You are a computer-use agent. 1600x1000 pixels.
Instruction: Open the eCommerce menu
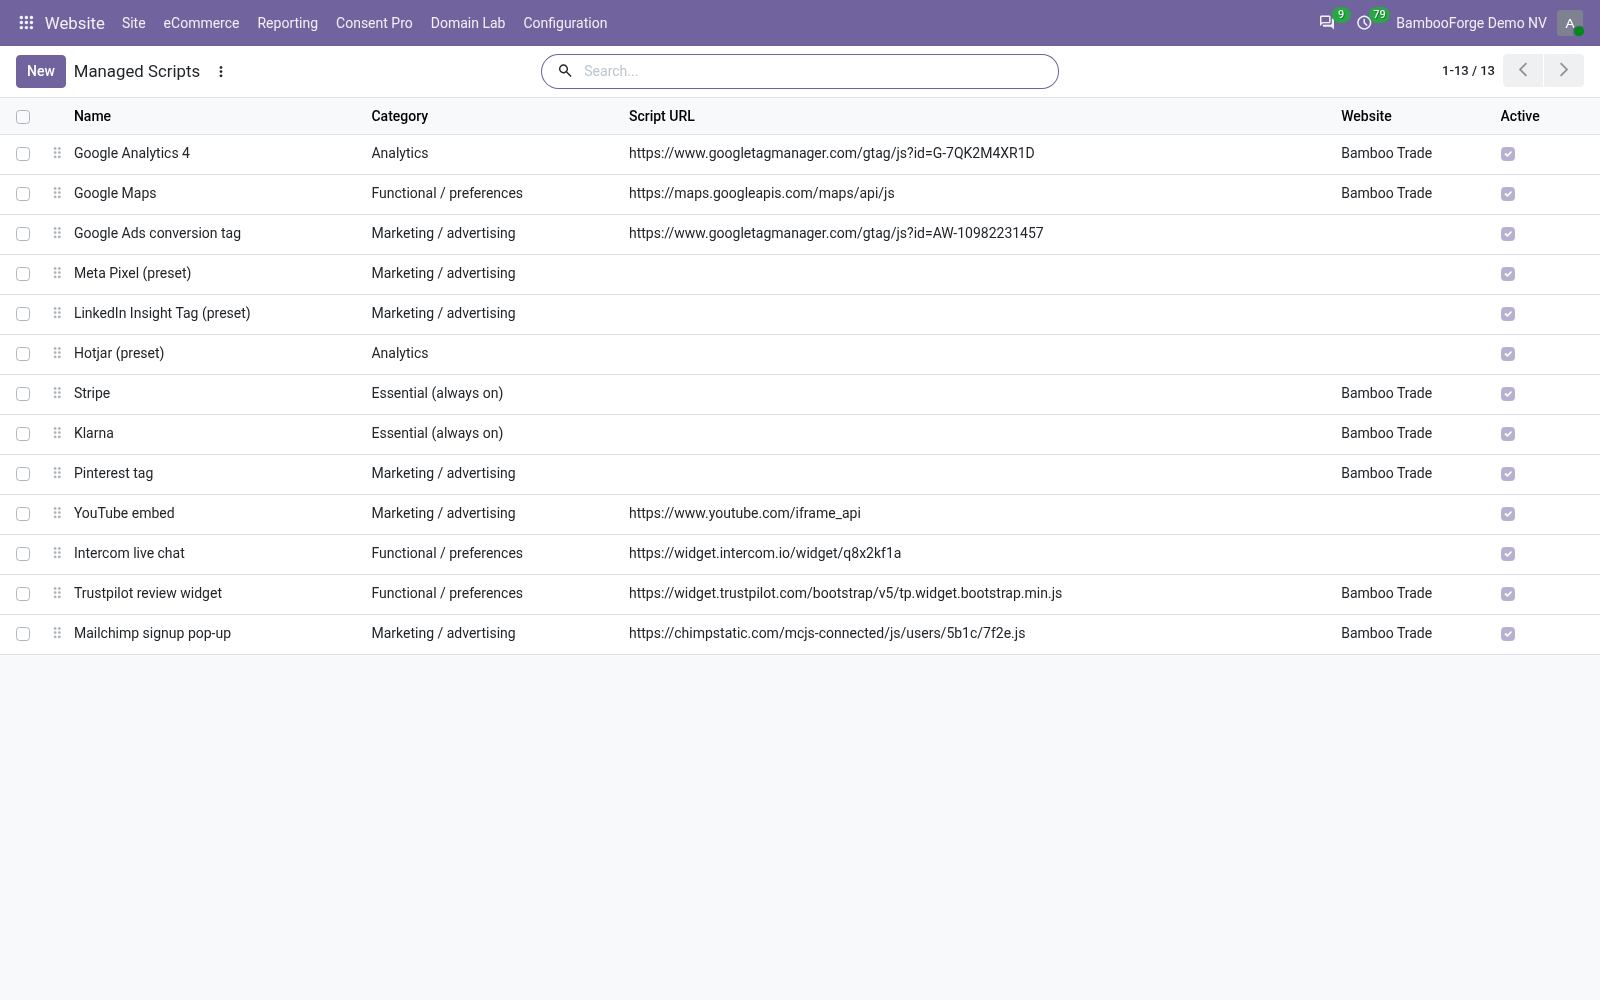tap(201, 23)
